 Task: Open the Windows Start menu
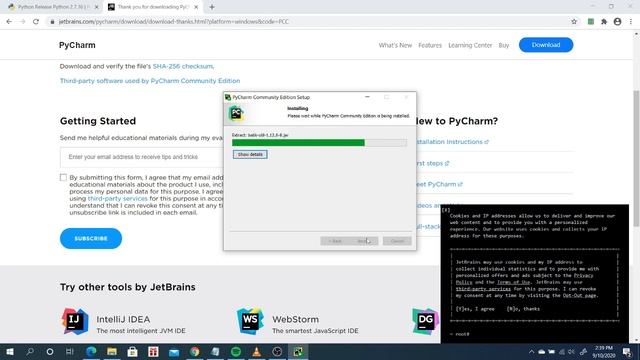10,351
